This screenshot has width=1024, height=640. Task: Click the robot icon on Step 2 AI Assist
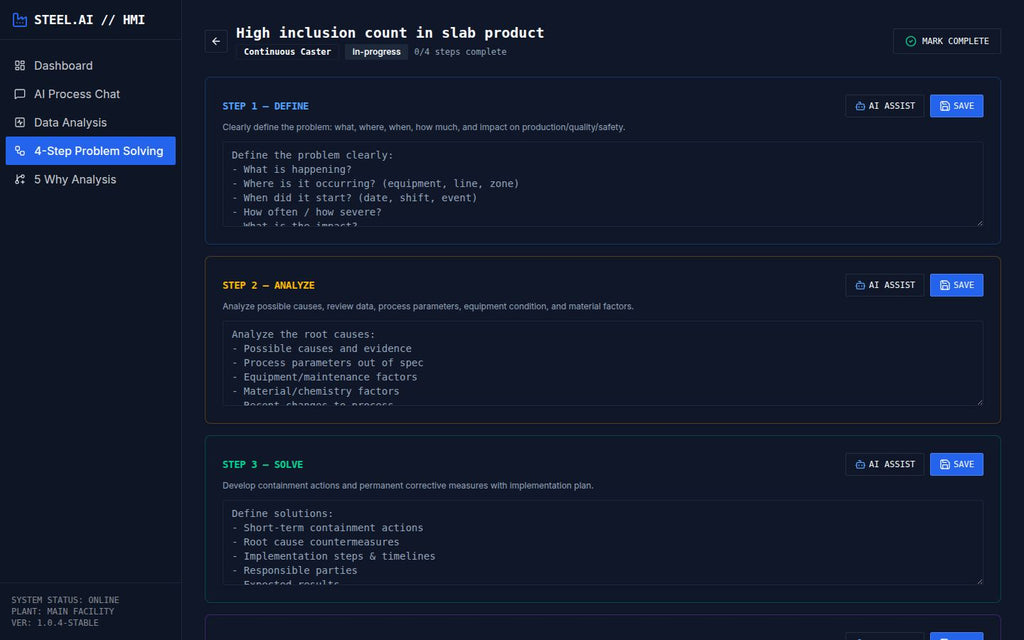[859, 284]
